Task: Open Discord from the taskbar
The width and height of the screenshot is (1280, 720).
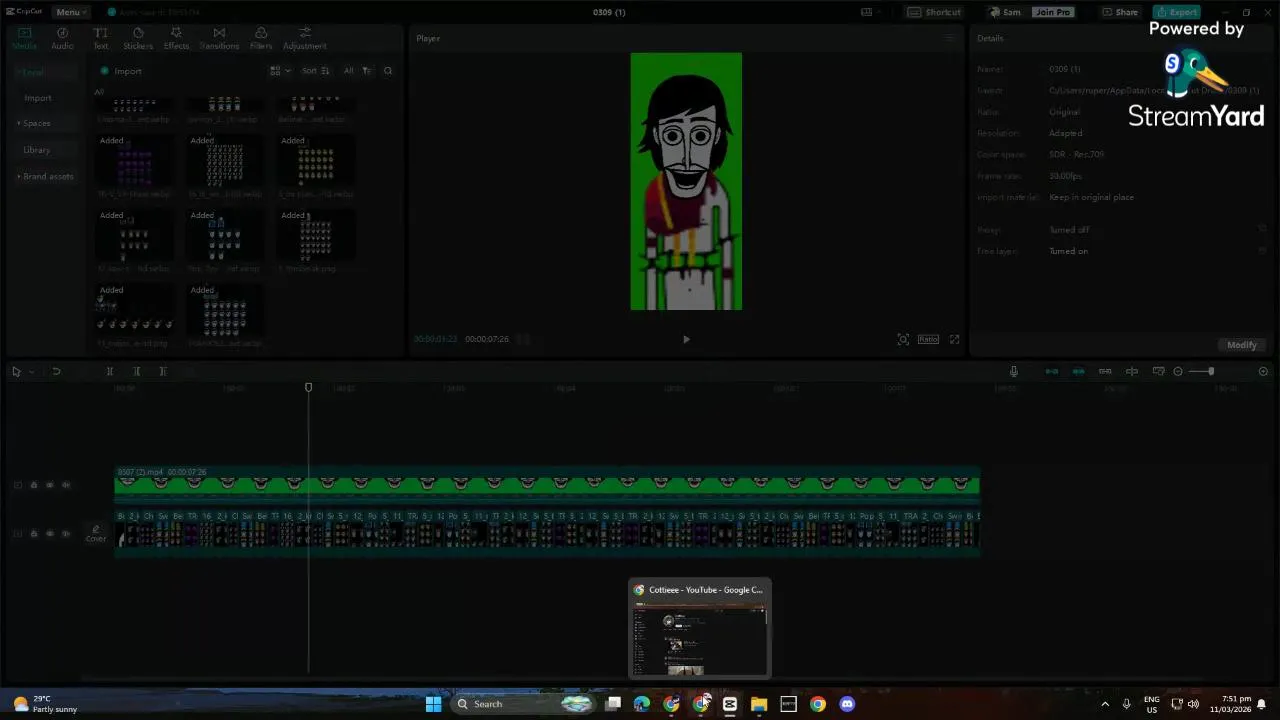Action: (x=847, y=704)
